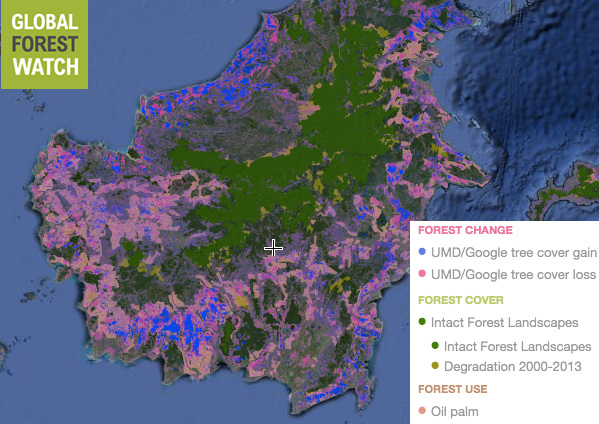Open the parent Intact Forest Landscapes layer label
This screenshot has width=599, height=424.
[505, 322]
